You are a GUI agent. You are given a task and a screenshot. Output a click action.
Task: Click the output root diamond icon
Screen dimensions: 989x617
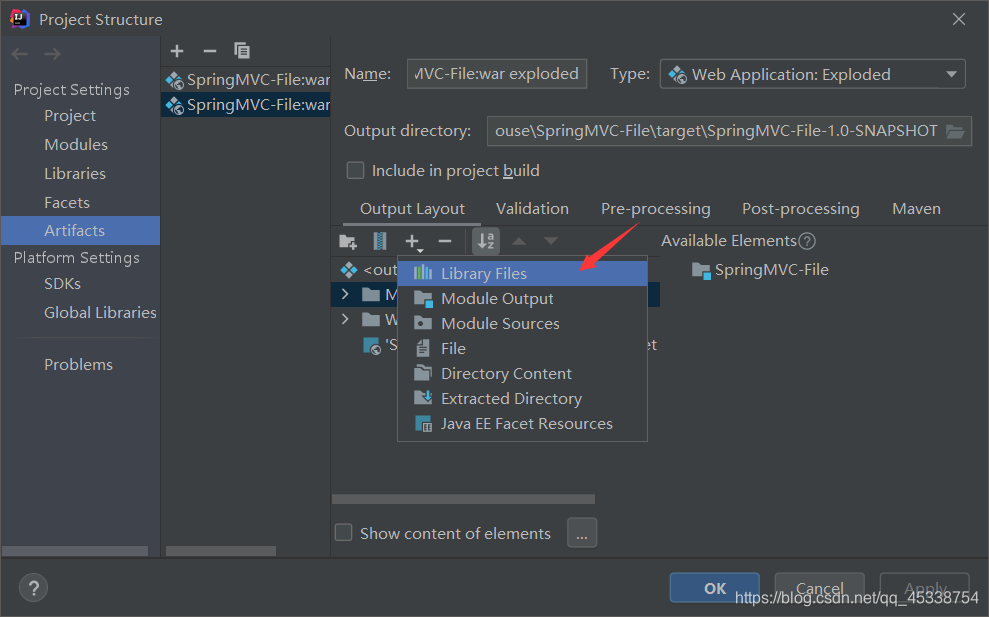tap(349, 270)
